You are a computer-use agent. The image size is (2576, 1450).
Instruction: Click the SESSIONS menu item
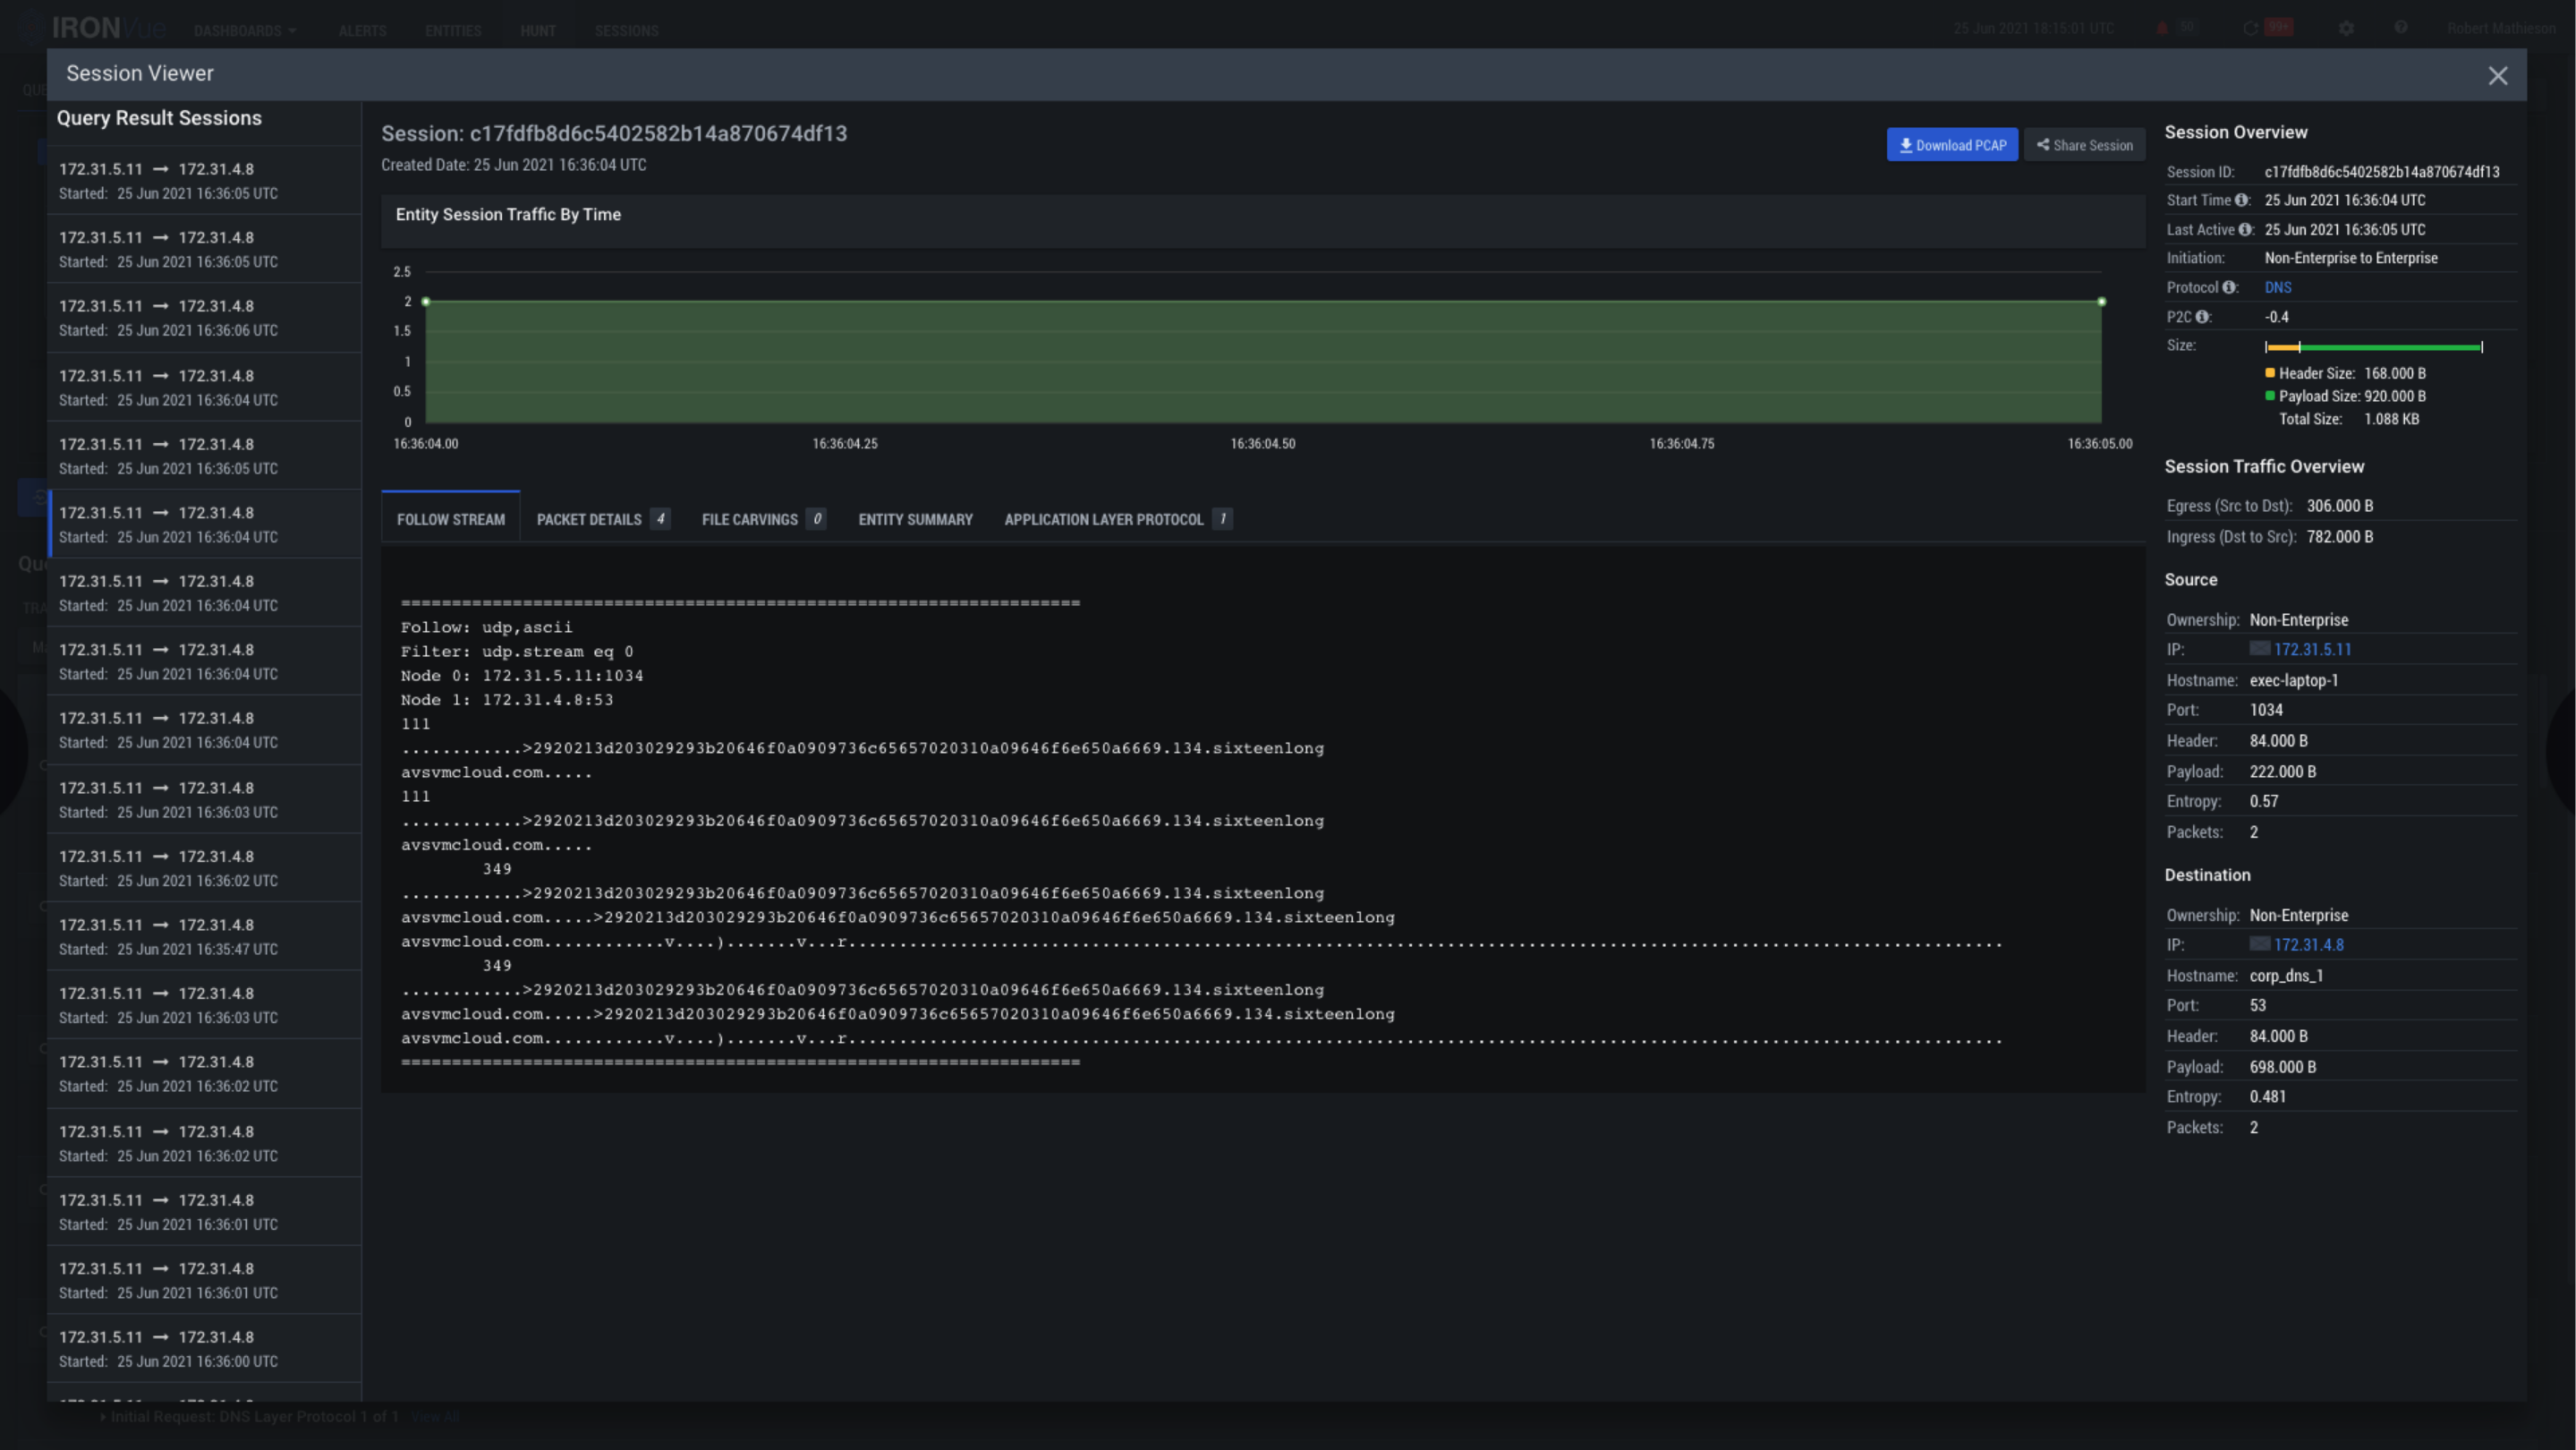[x=627, y=30]
